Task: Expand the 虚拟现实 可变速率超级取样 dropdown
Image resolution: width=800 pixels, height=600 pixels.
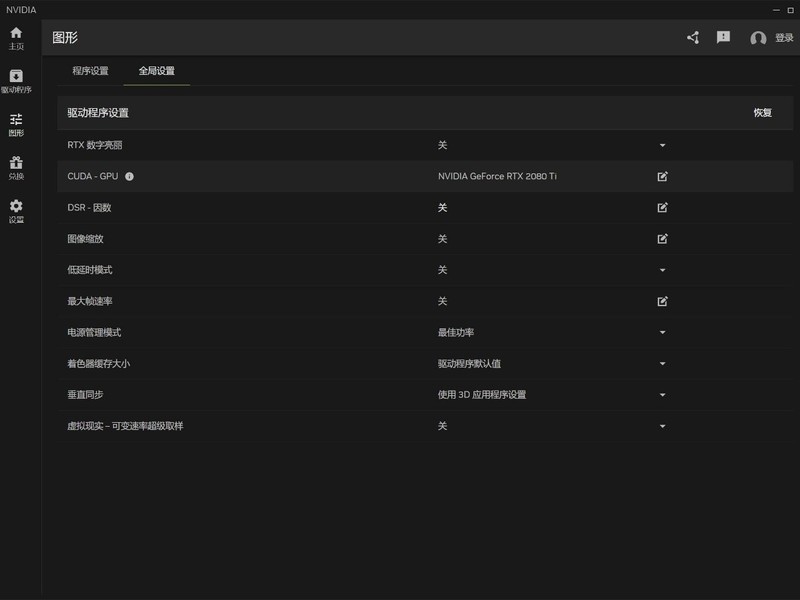Action: [x=662, y=426]
